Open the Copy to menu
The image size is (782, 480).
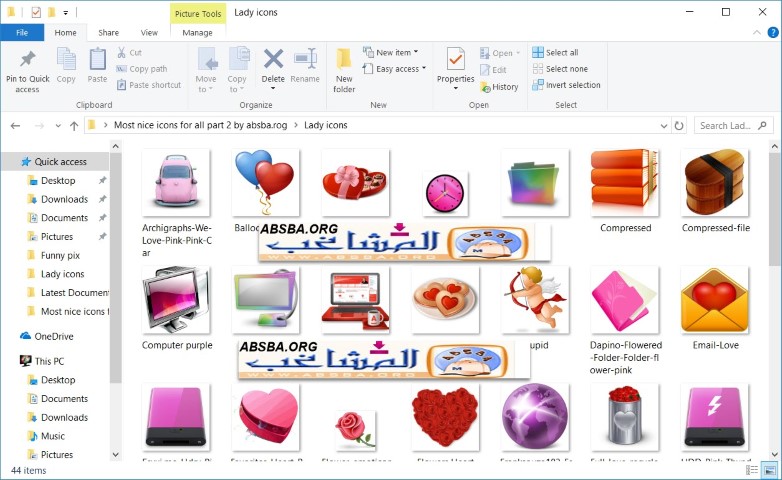click(x=237, y=71)
